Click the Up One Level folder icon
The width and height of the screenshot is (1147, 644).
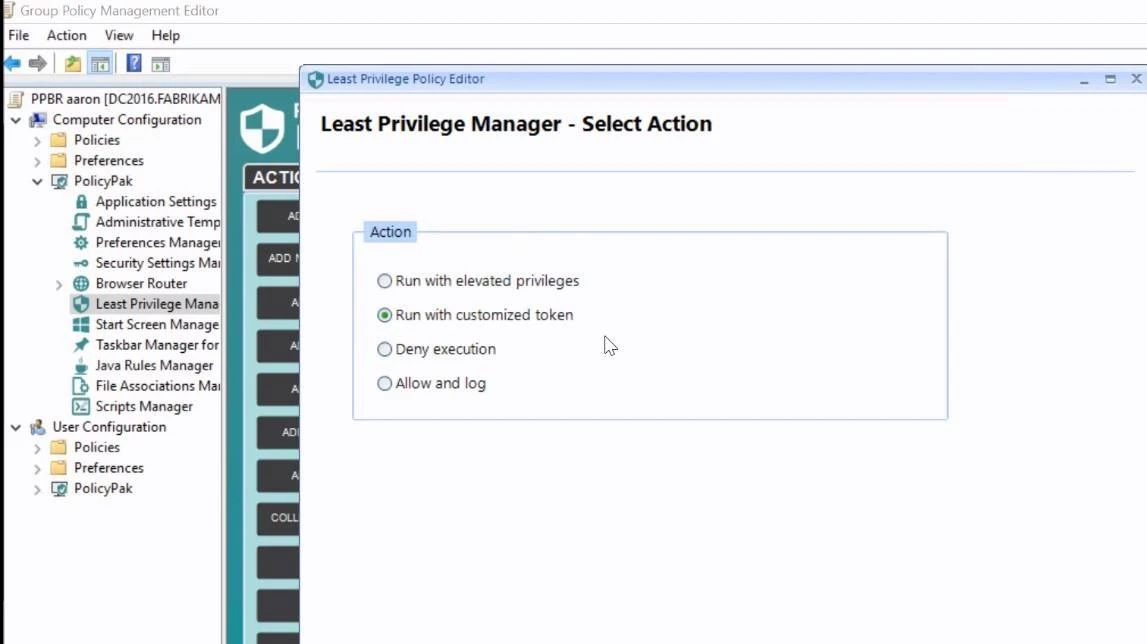pyautogui.click(x=73, y=64)
